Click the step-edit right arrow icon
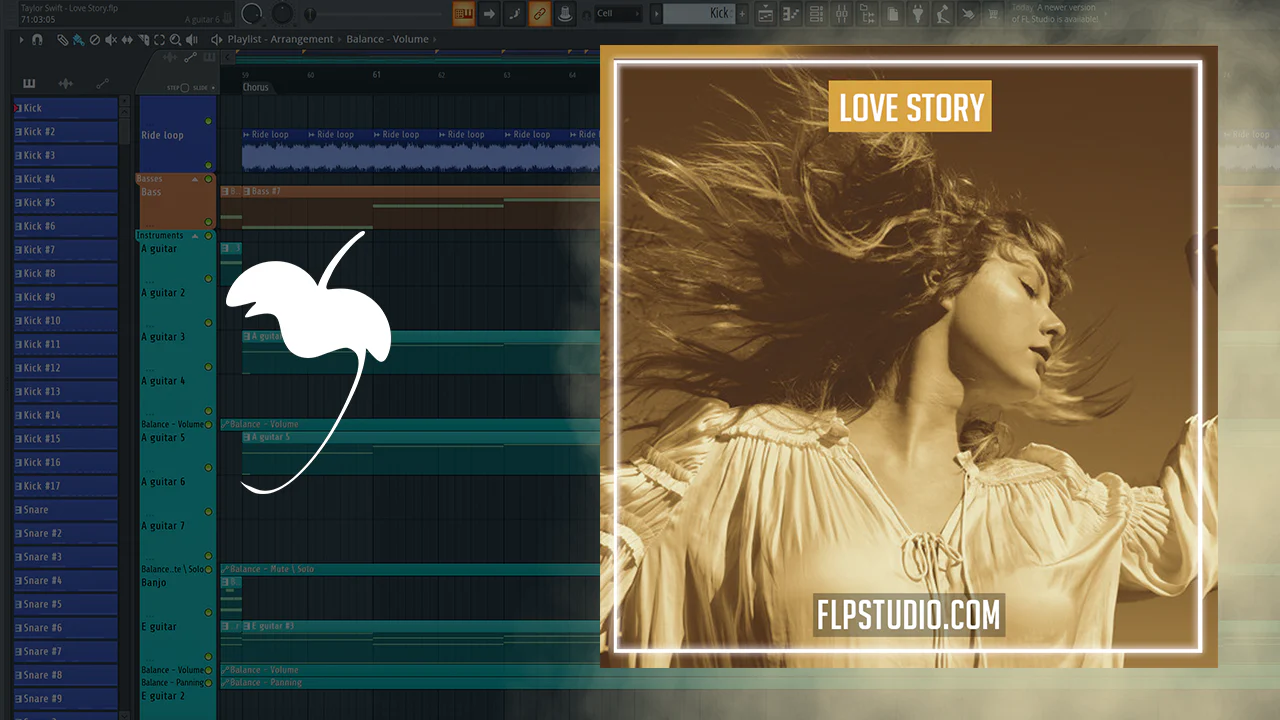Screen dimensions: 1280x720 tap(489, 14)
